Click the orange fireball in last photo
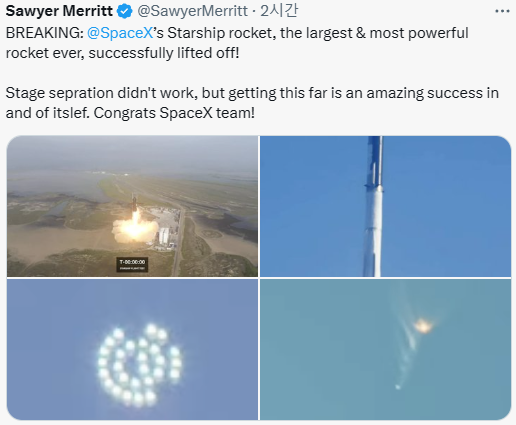 (x=423, y=325)
